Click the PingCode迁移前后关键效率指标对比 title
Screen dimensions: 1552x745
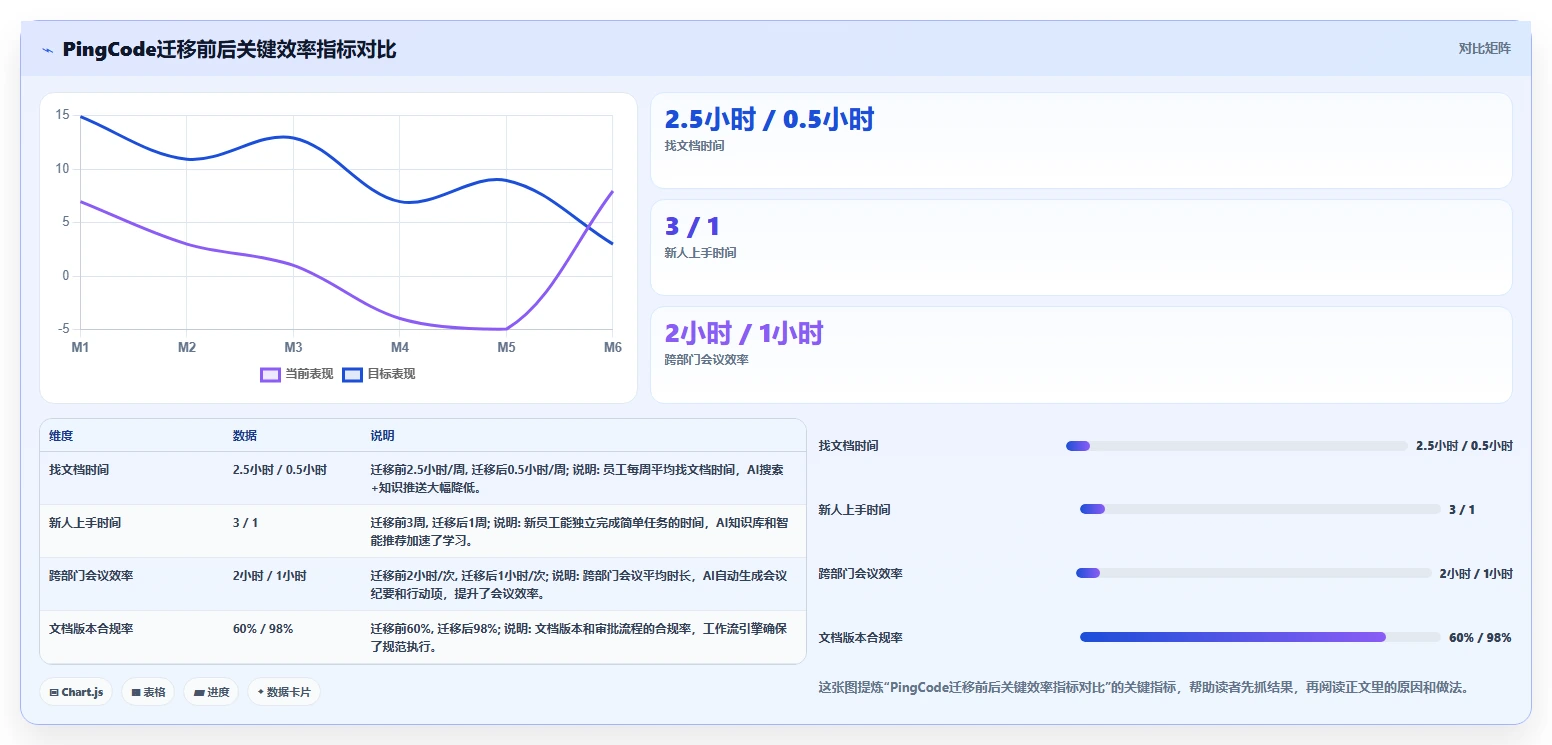[229, 50]
